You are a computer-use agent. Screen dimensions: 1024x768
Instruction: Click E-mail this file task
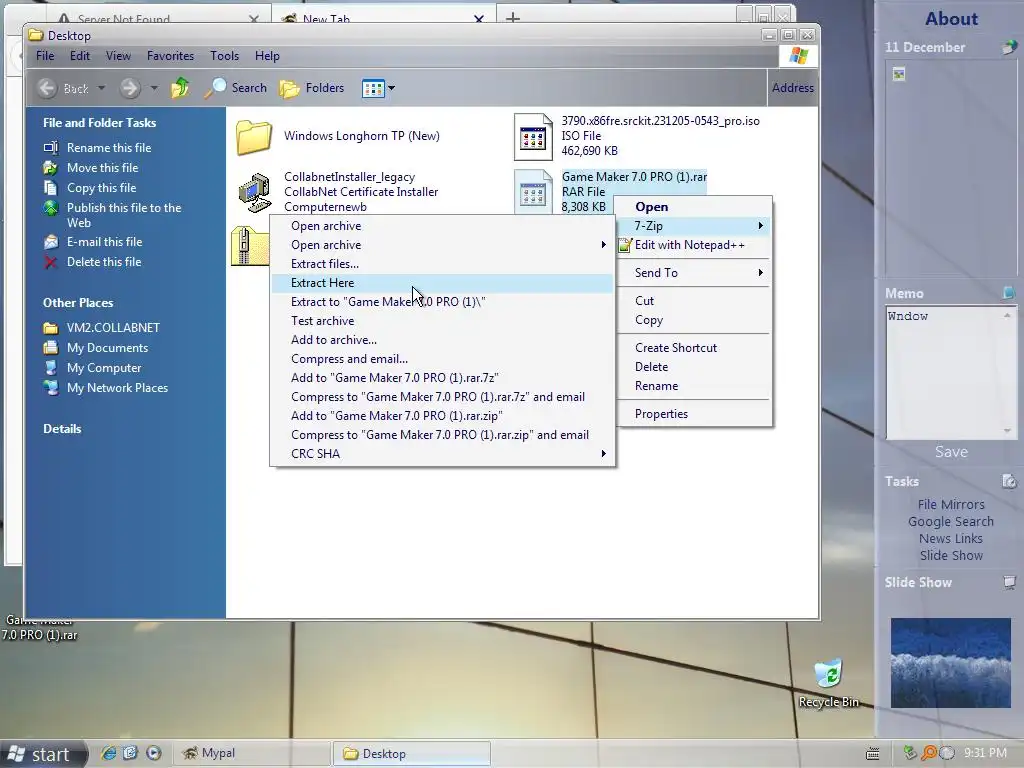pyautogui.click(x=104, y=242)
